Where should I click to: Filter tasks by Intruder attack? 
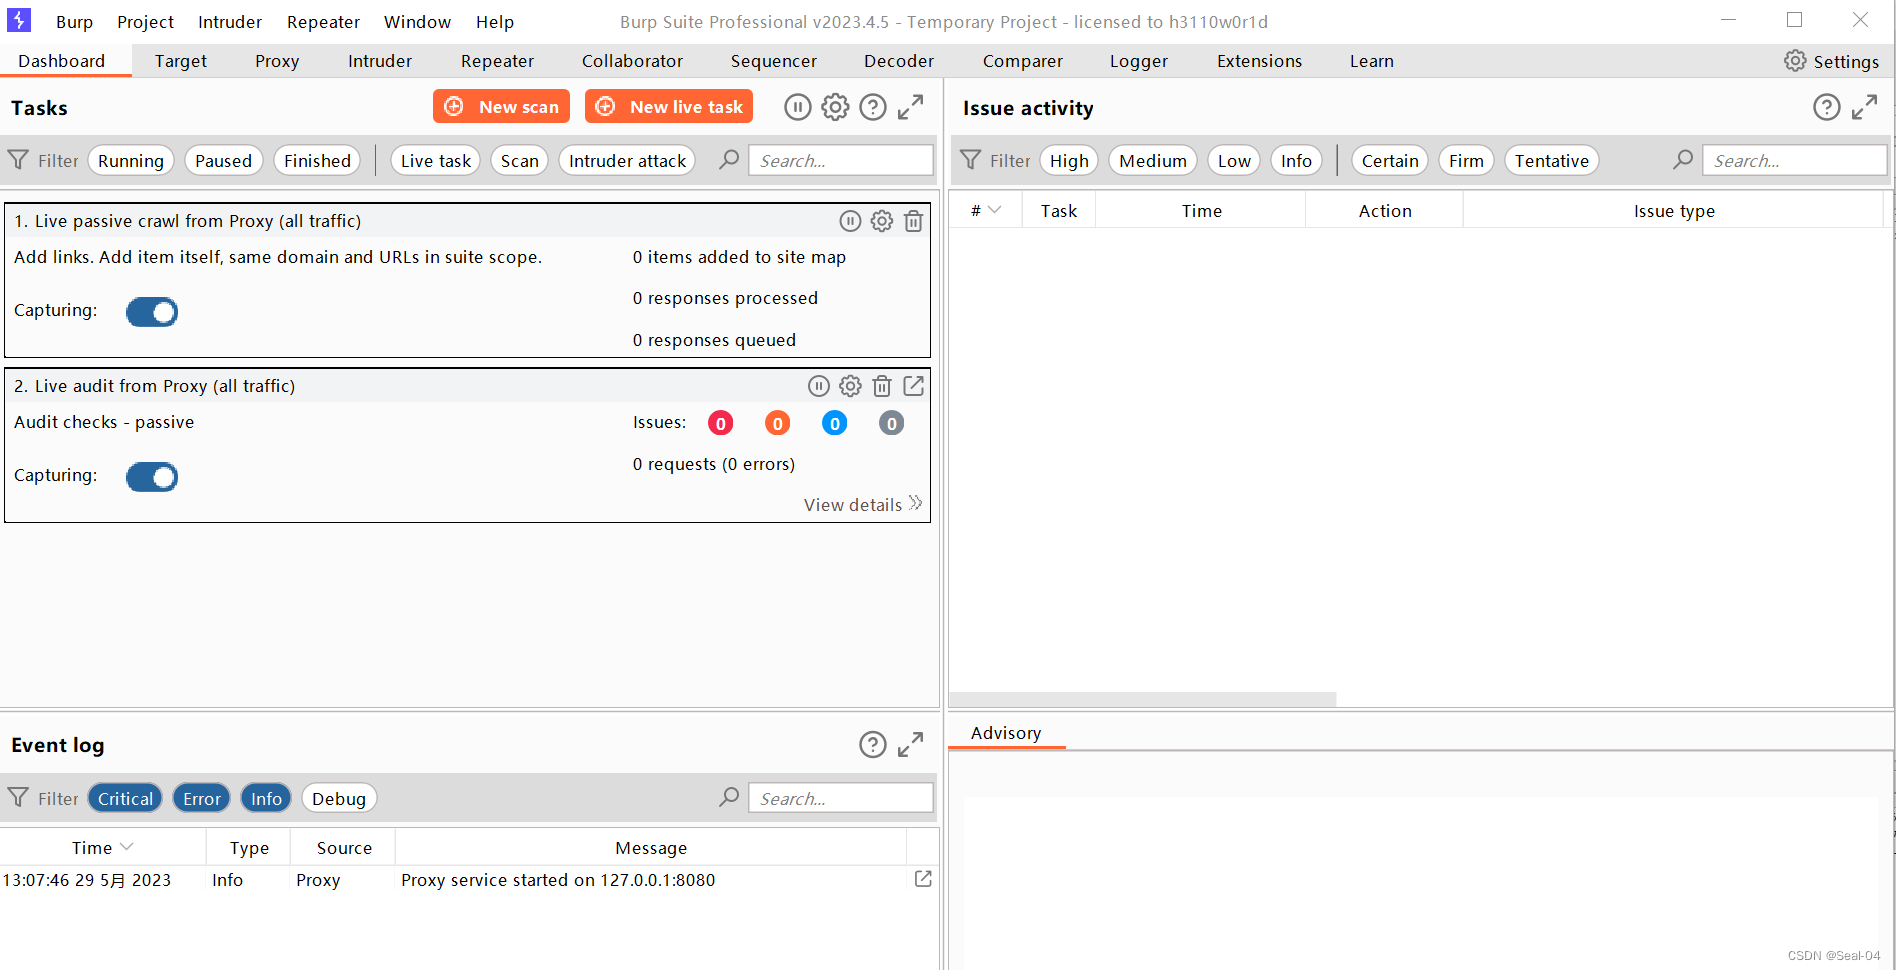[627, 161]
